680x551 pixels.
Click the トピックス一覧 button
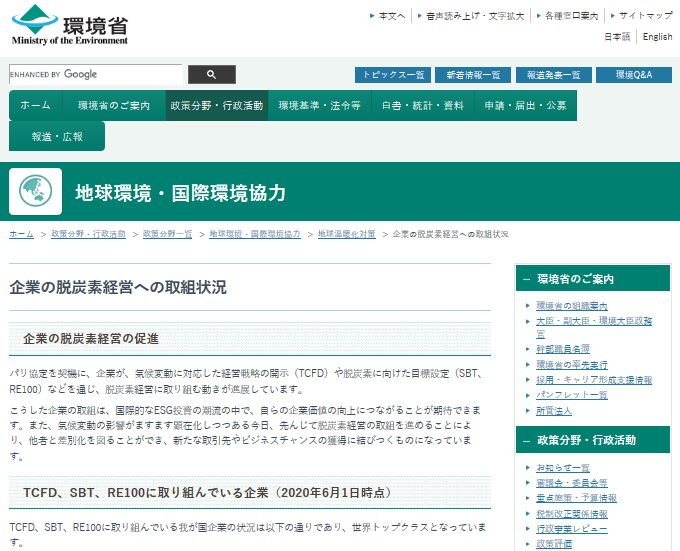392,75
